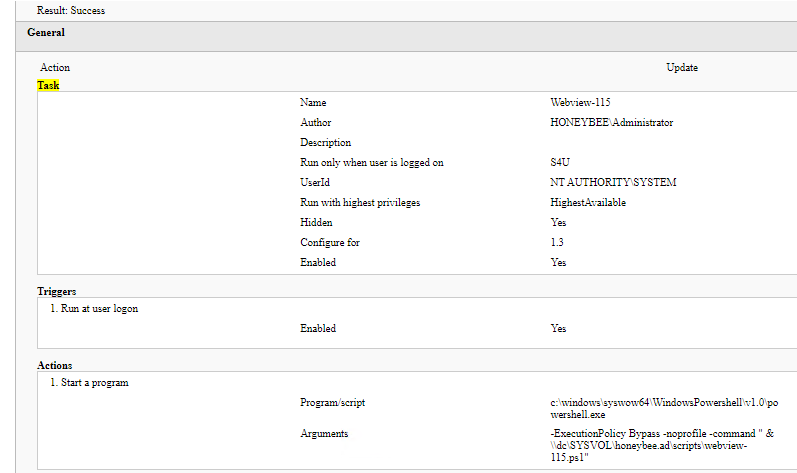The height and width of the screenshot is (473, 797).
Task: Click the Result: Success text
Action: (71, 11)
